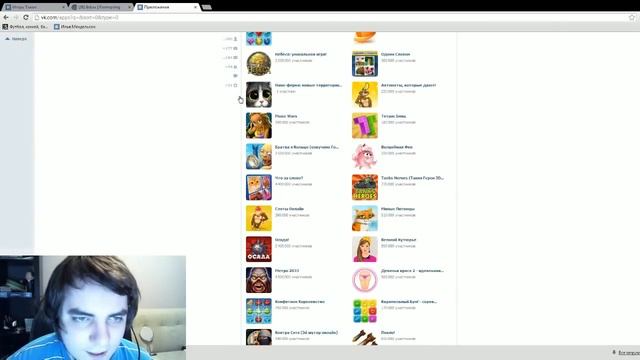
Task: Switch to the first browser tab
Action: click(x=35, y=7)
